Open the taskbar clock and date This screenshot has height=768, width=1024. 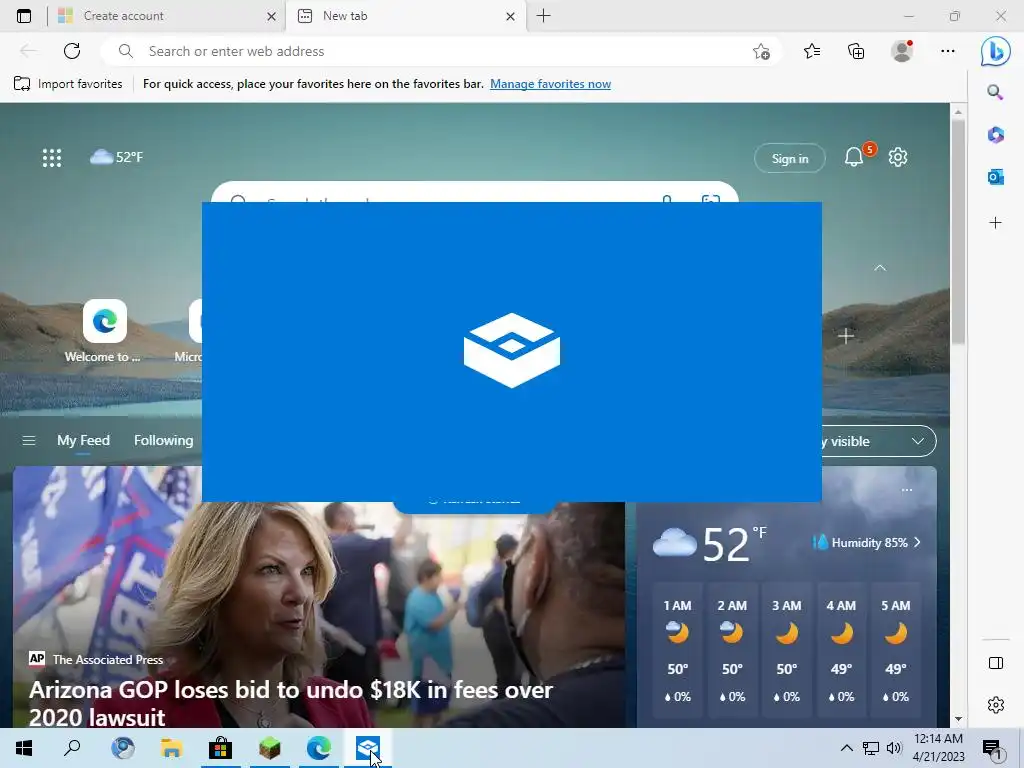click(x=938, y=748)
